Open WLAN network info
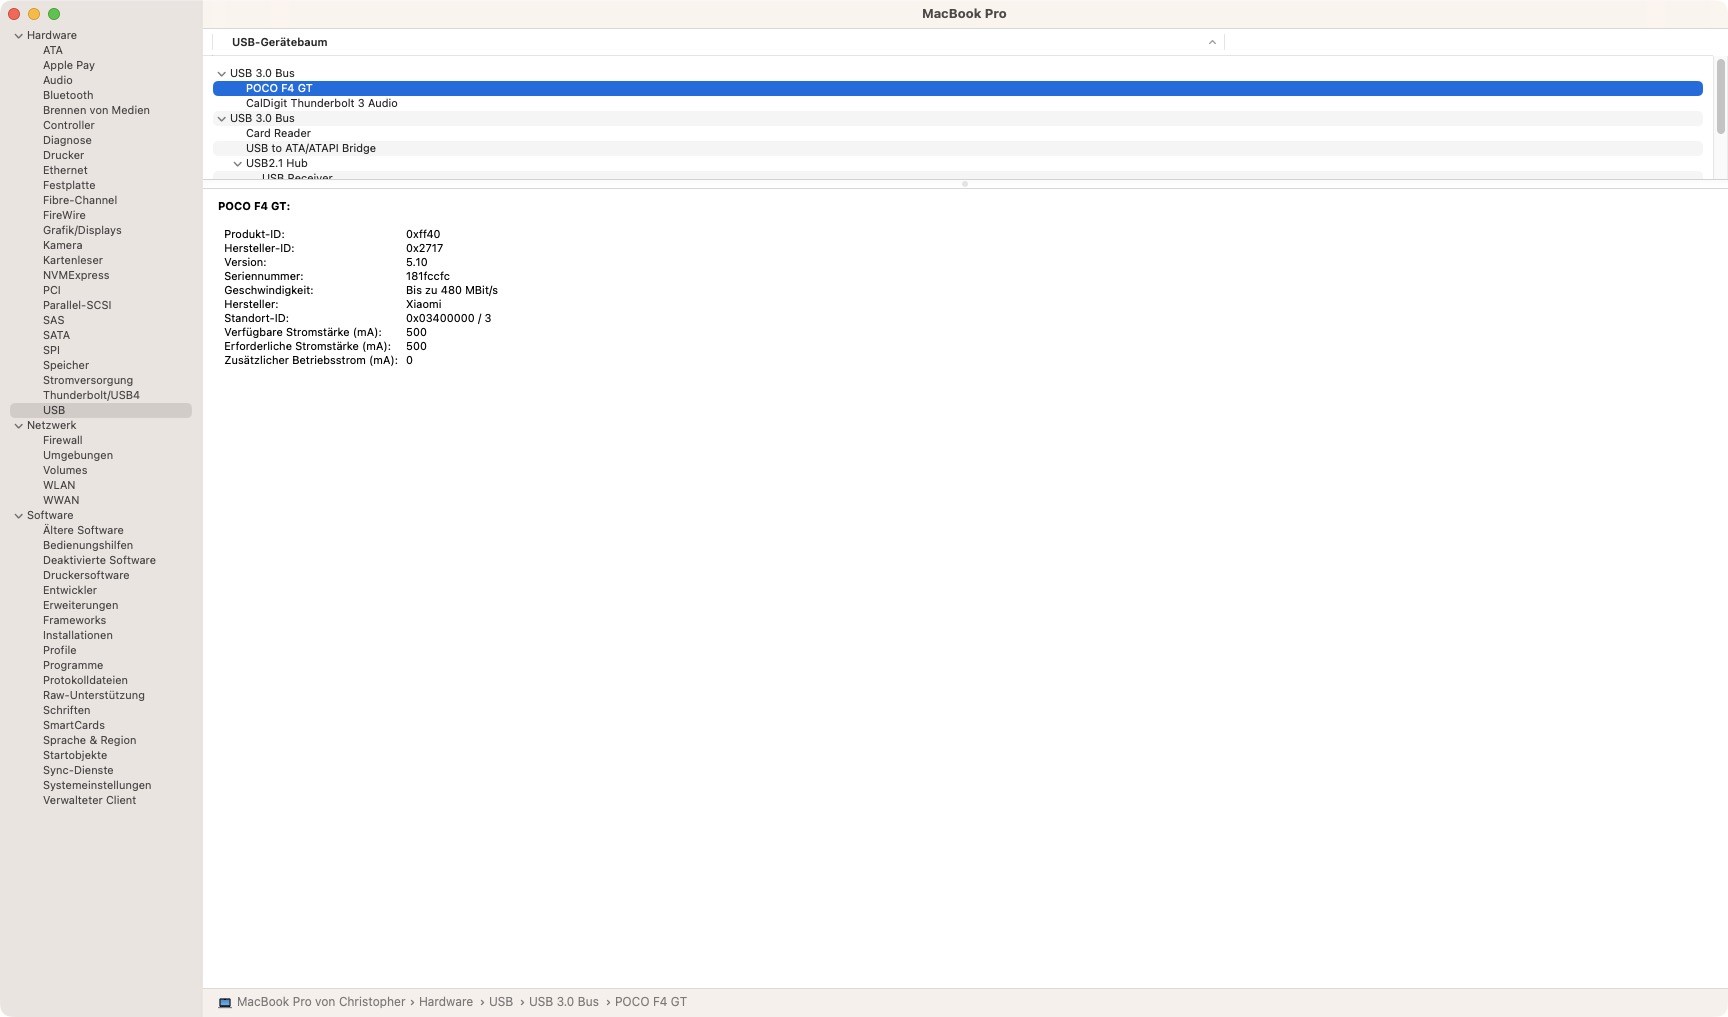1728x1017 pixels. [x=59, y=485]
